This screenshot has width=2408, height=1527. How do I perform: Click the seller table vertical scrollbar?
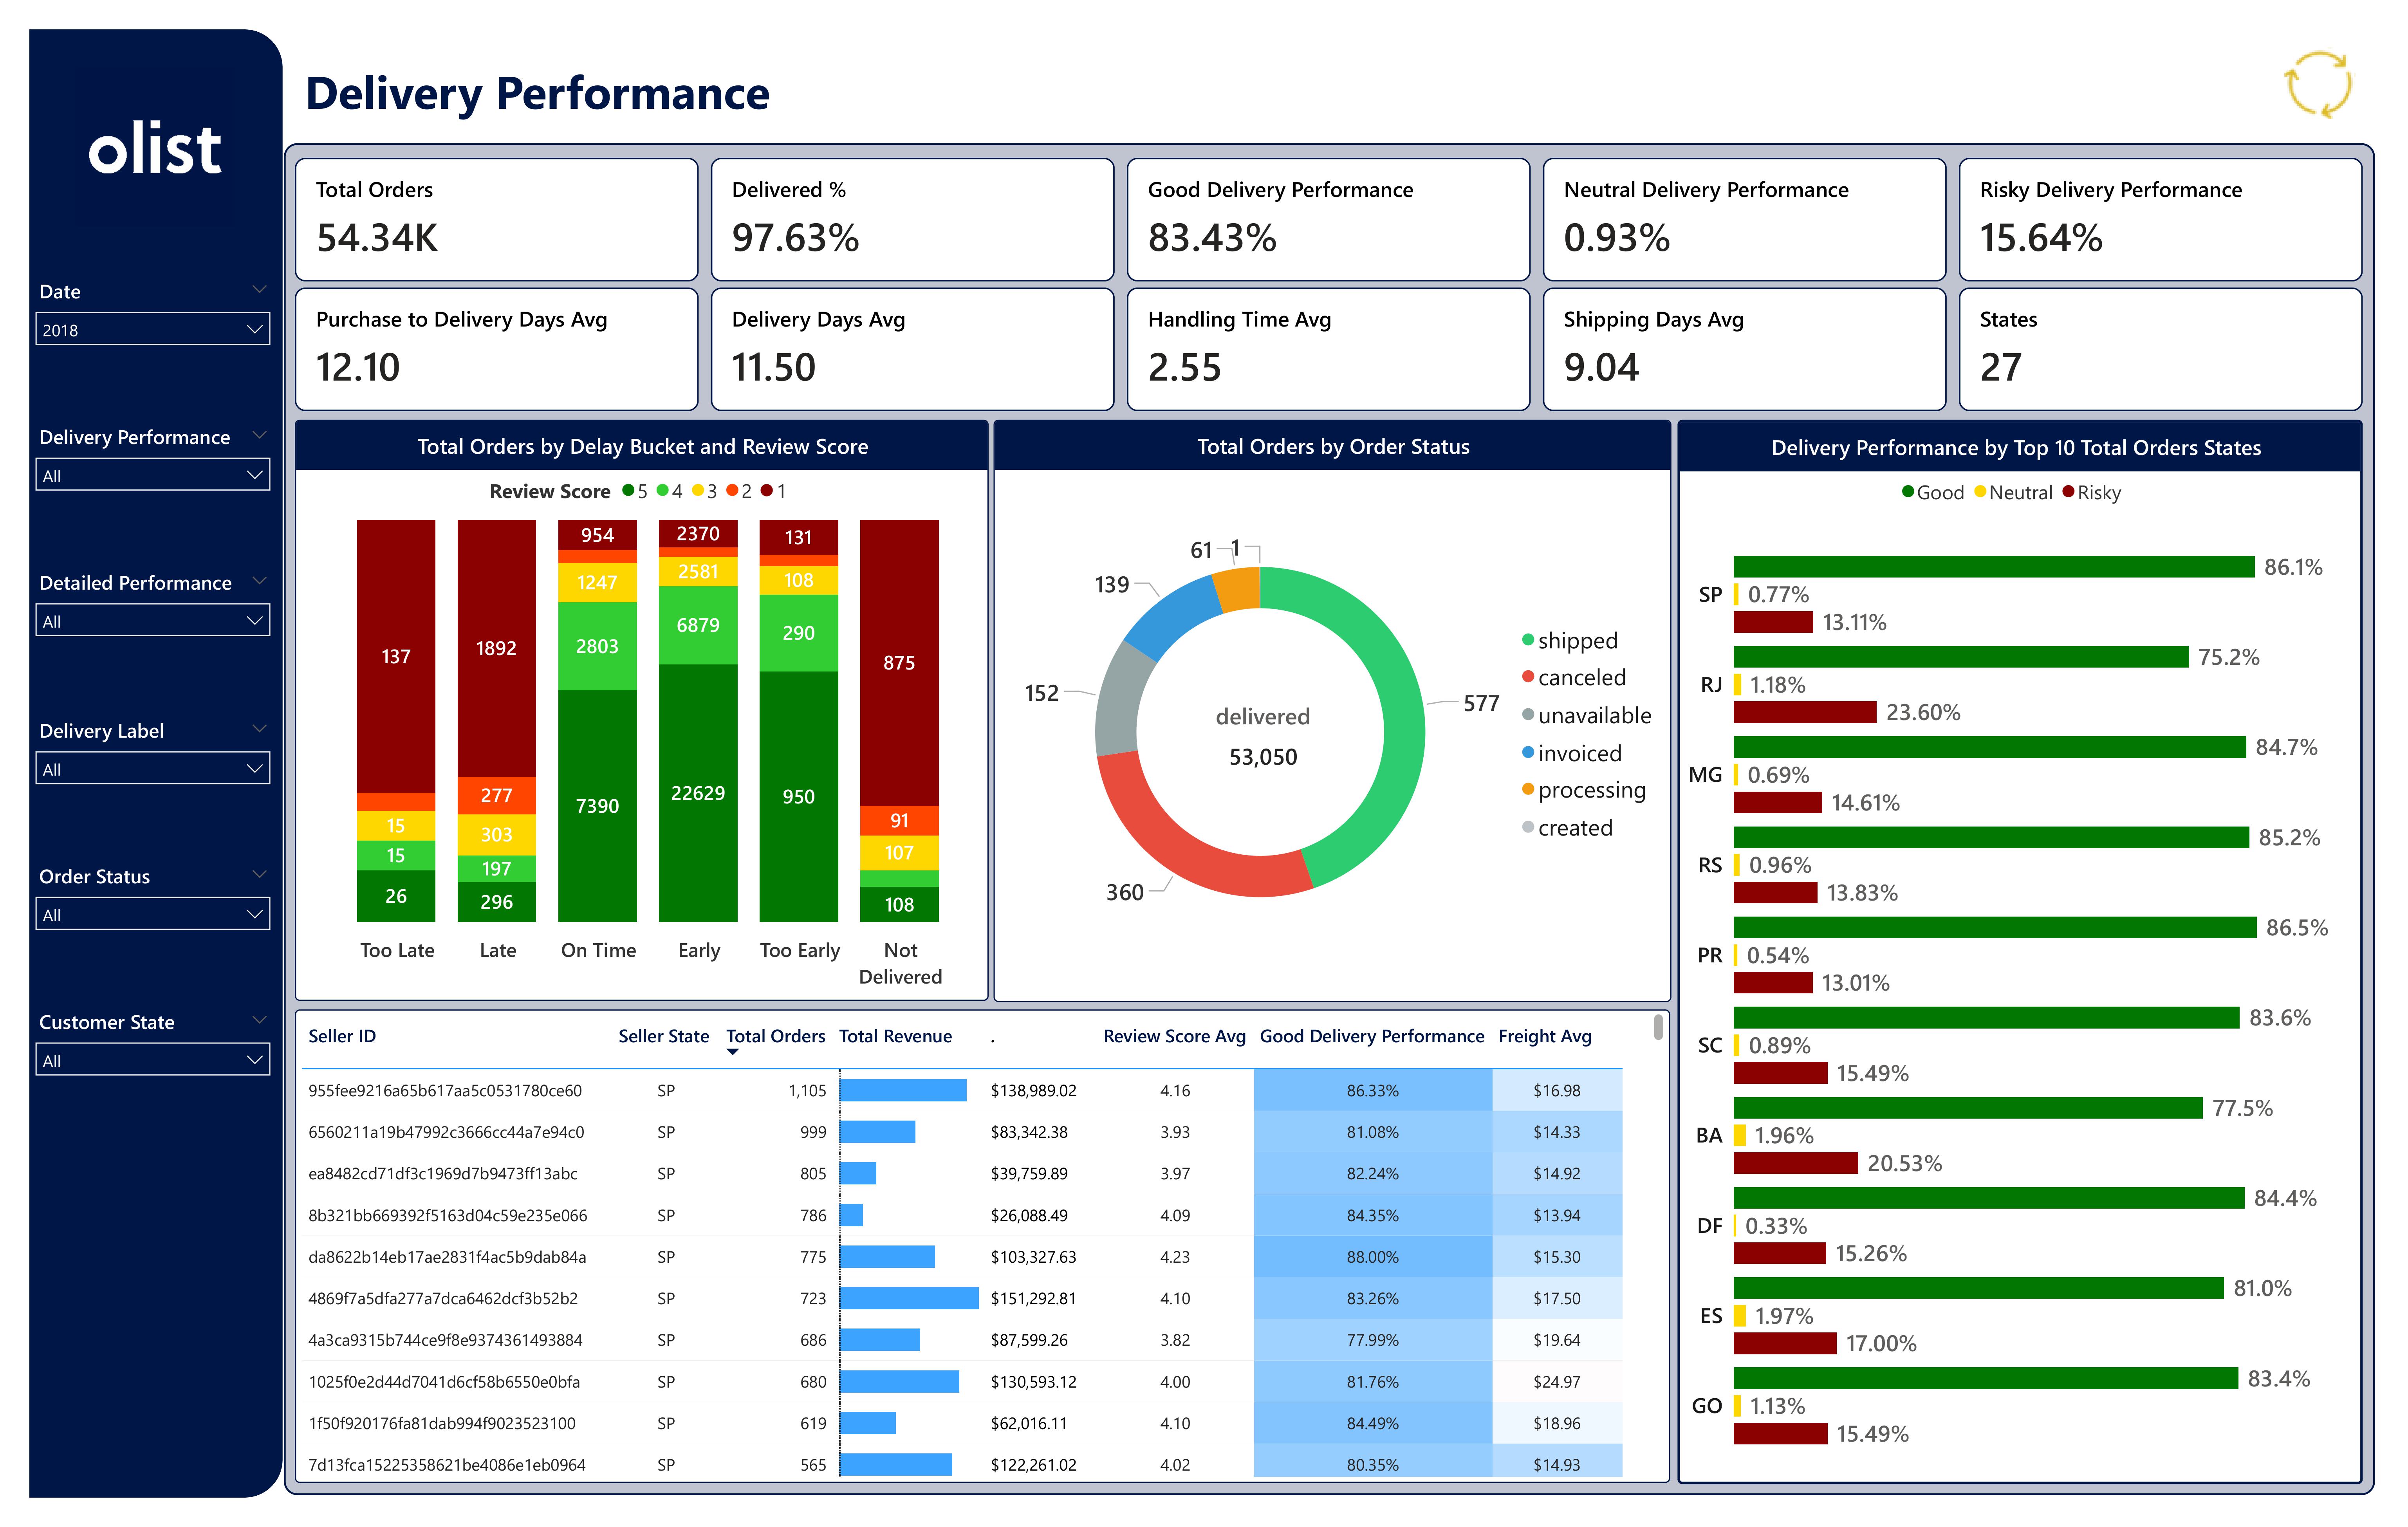pos(1658,1027)
